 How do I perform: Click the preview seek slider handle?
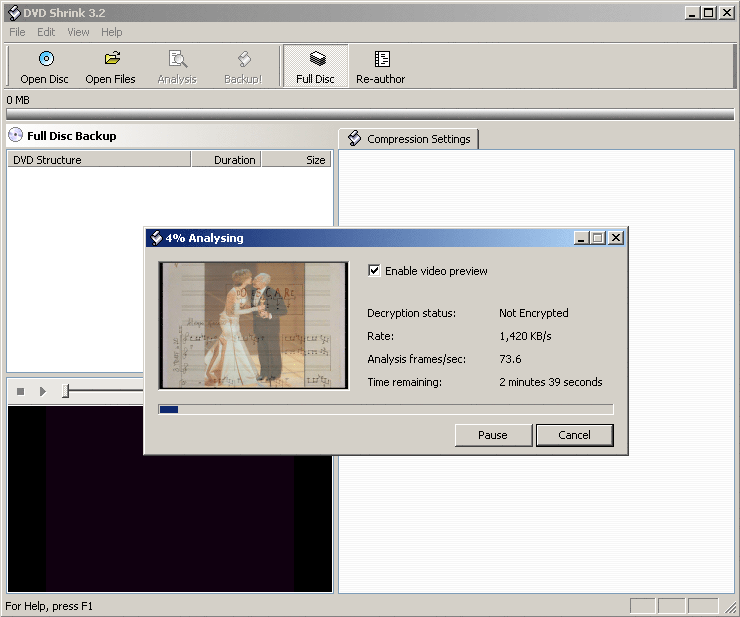click(66, 391)
